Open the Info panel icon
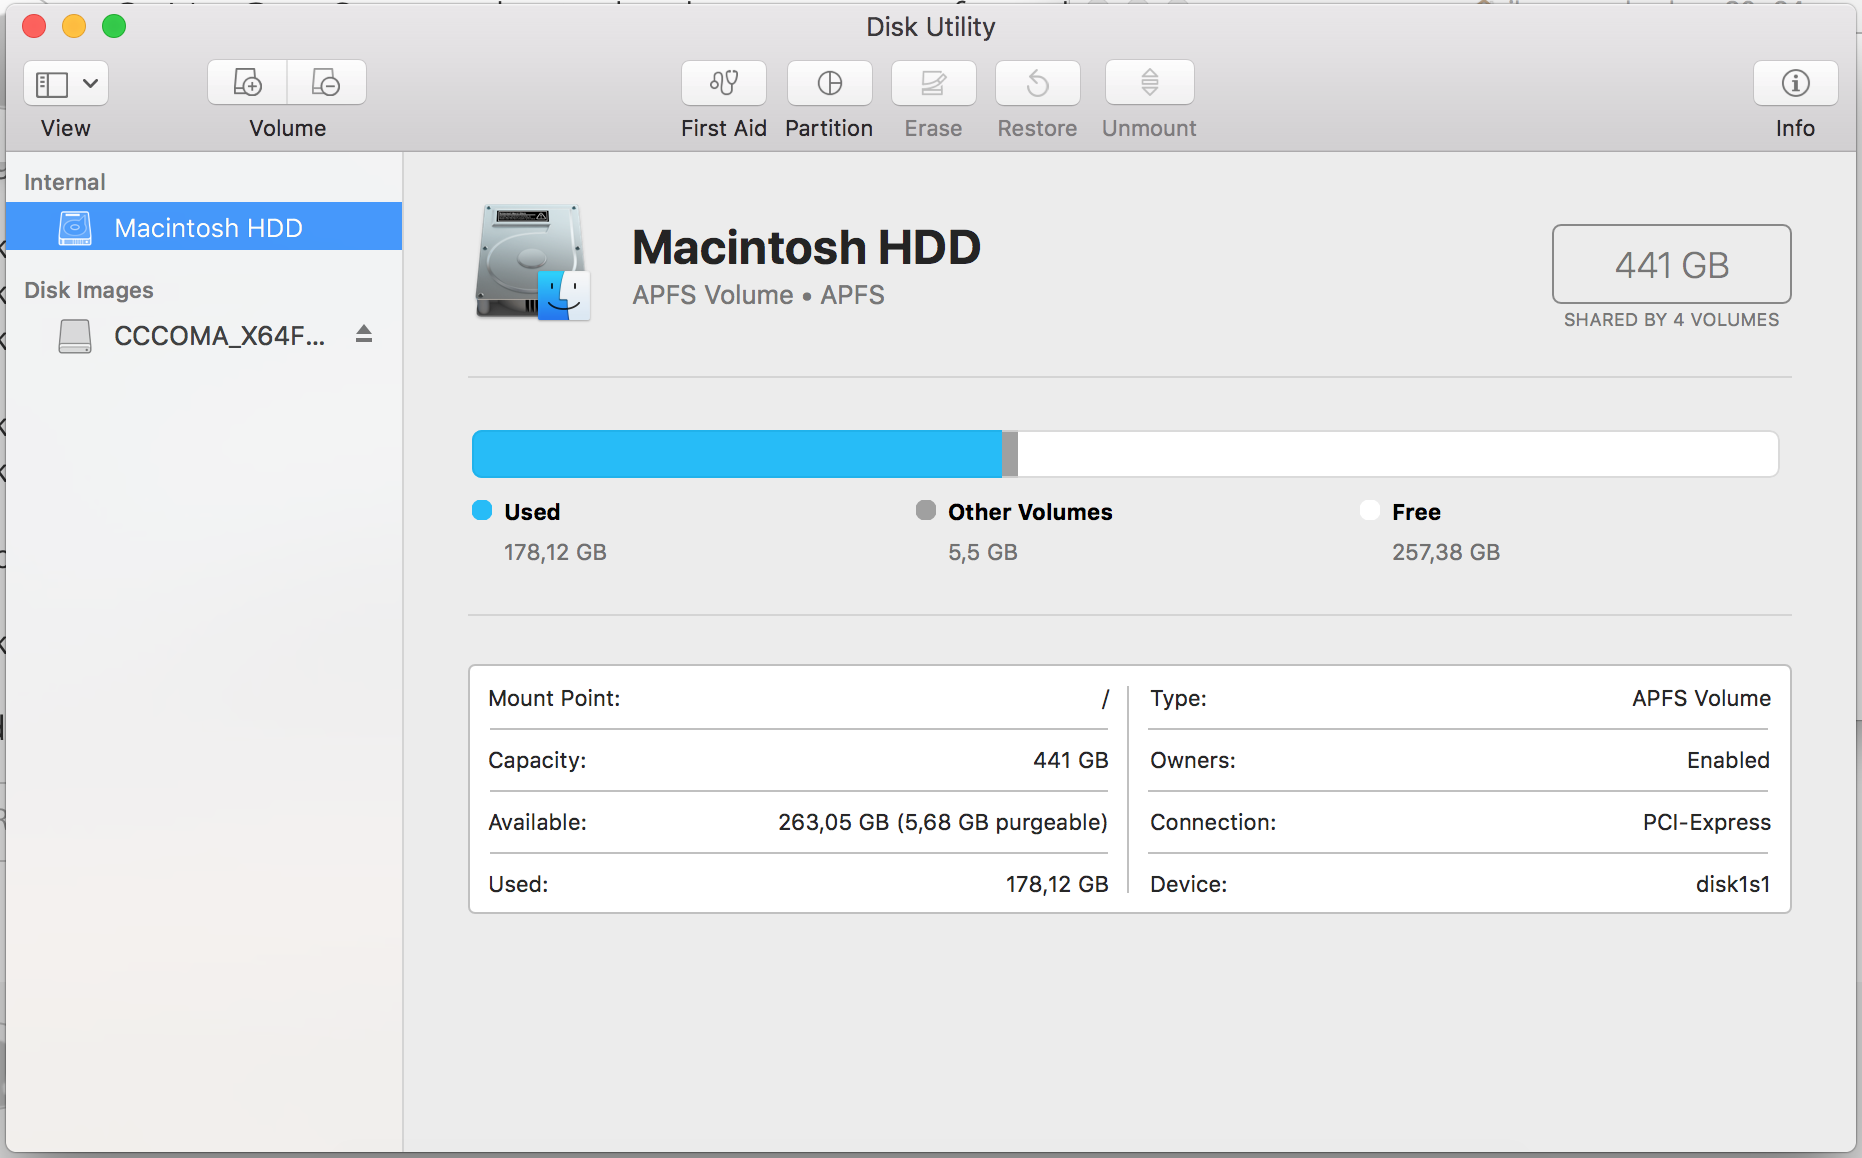Screen dimensions: 1862x1158 pyautogui.click(x=1796, y=83)
